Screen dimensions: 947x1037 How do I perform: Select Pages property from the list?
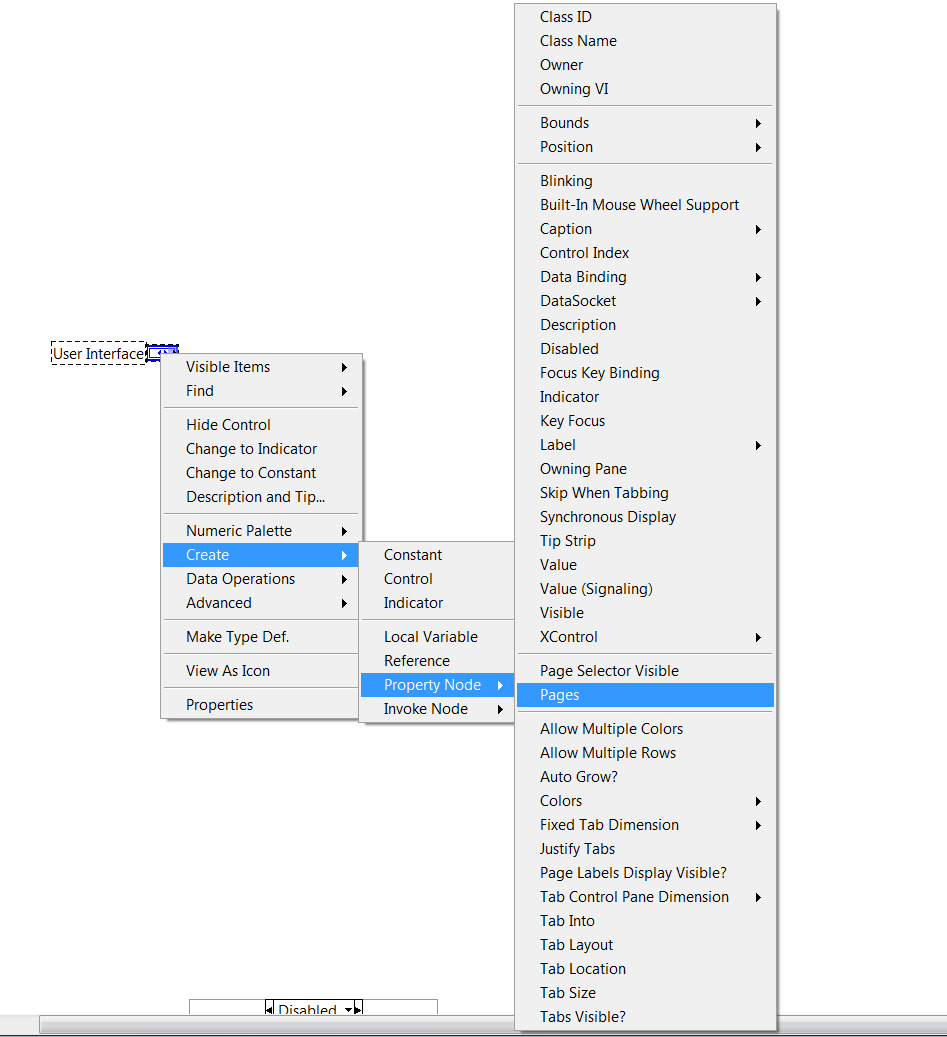click(645, 695)
